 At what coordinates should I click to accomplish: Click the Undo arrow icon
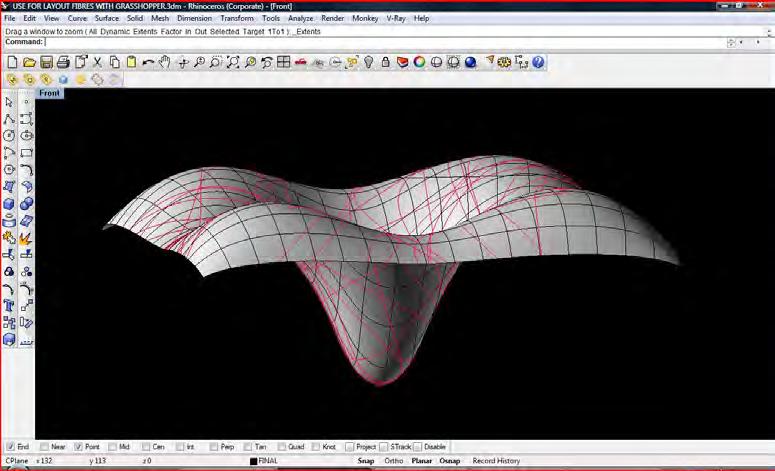pos(148,62)
